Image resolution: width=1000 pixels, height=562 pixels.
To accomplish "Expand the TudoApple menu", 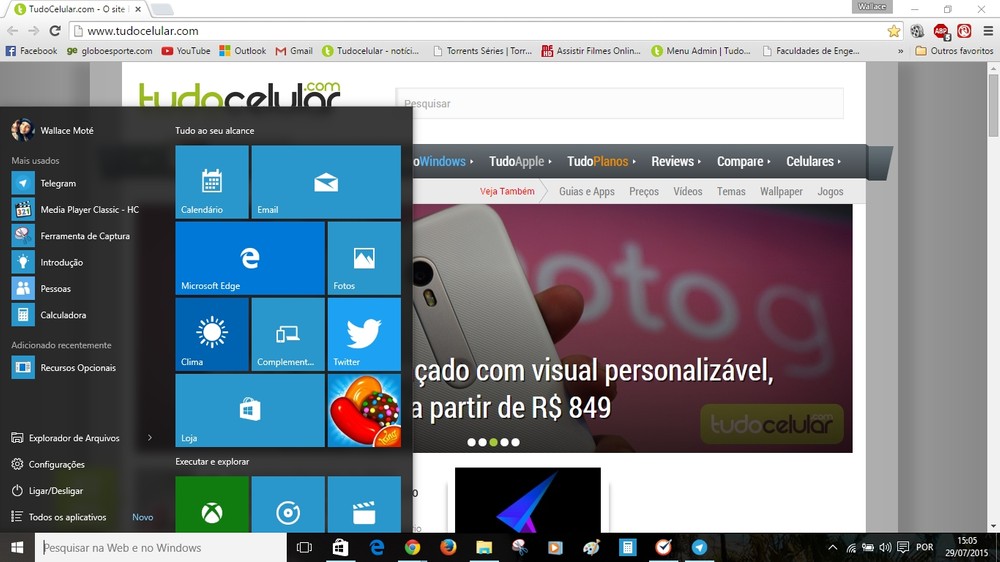I will pyautogui.click(x=520, y=161).
